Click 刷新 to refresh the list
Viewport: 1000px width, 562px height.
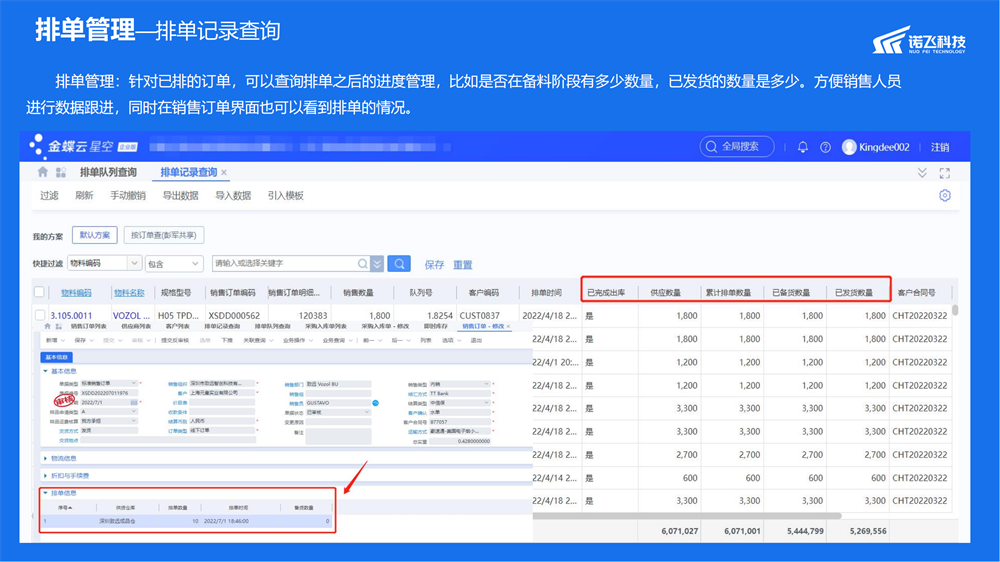[x=84, y=196]
